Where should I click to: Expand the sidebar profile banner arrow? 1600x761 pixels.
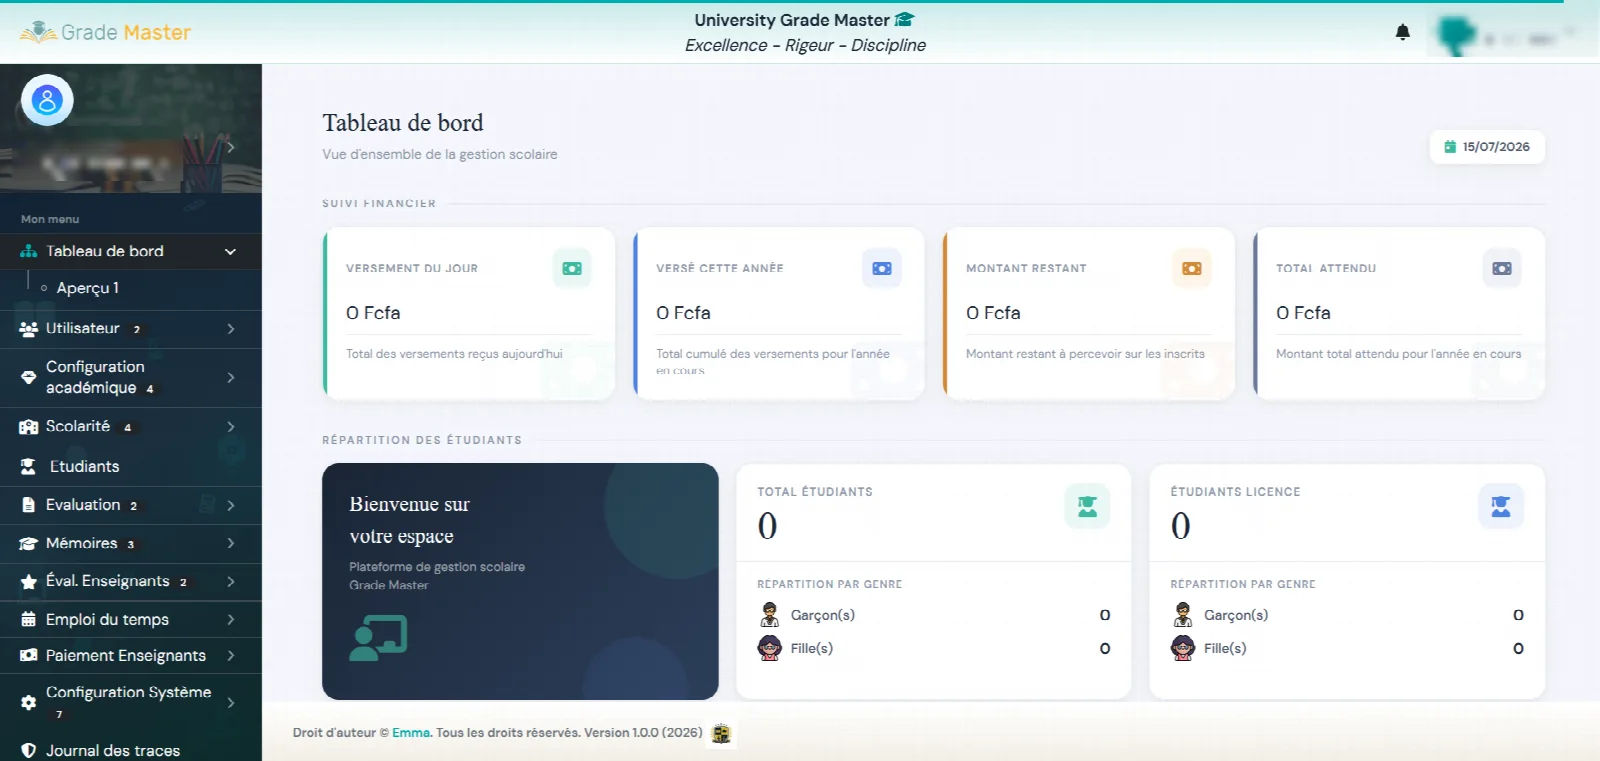[231, 147]
